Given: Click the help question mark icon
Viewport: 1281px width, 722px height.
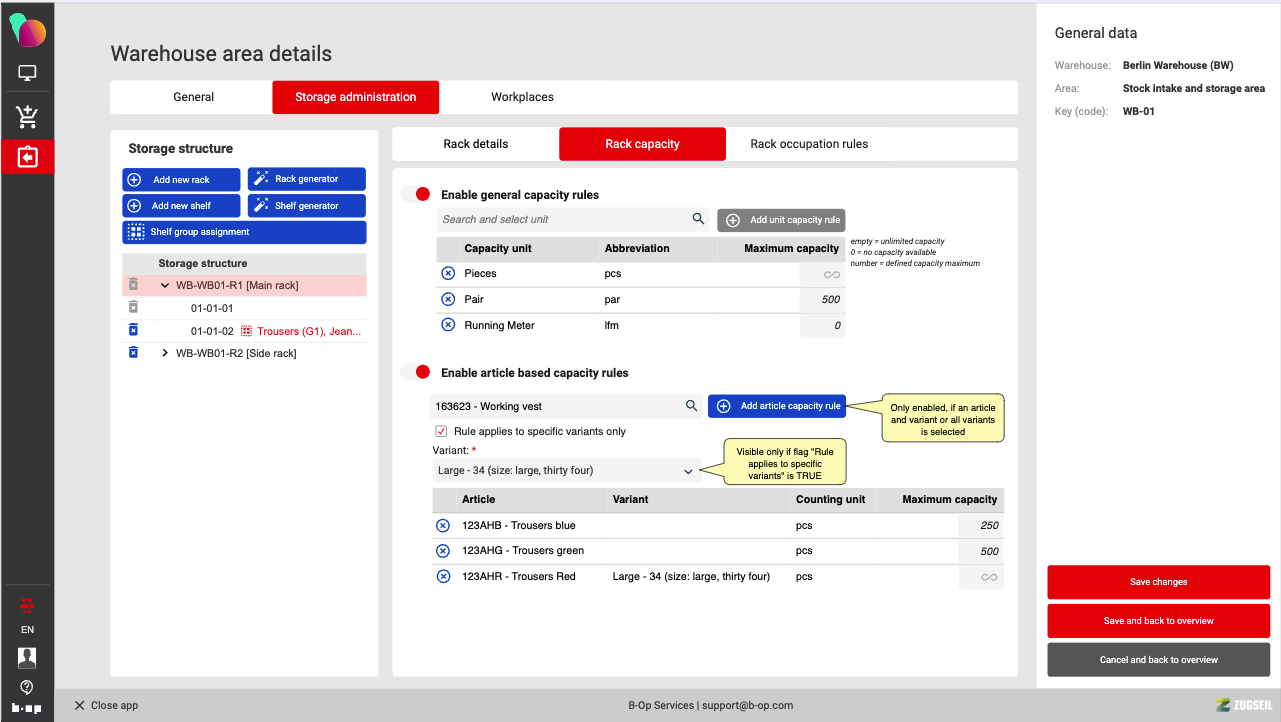Looking at the screenshot, I should (x=27, y=687).
